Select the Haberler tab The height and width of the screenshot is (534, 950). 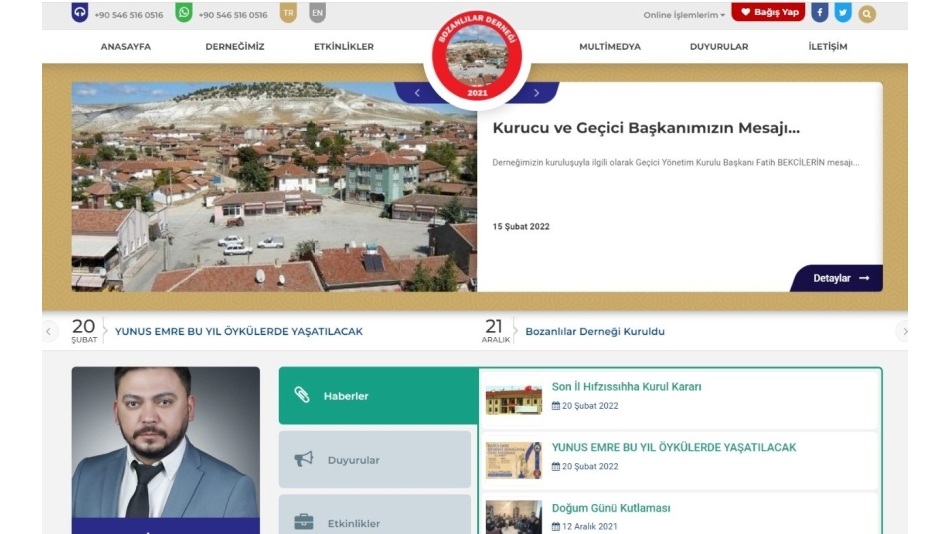click(378, 396)
